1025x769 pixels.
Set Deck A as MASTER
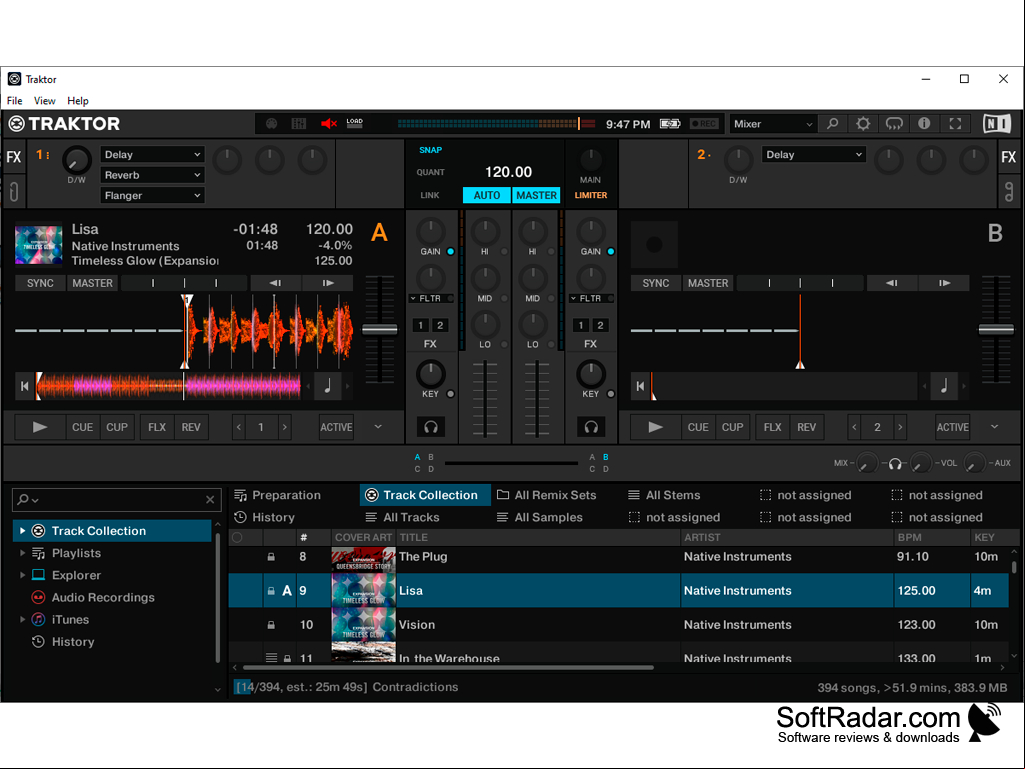92,283
